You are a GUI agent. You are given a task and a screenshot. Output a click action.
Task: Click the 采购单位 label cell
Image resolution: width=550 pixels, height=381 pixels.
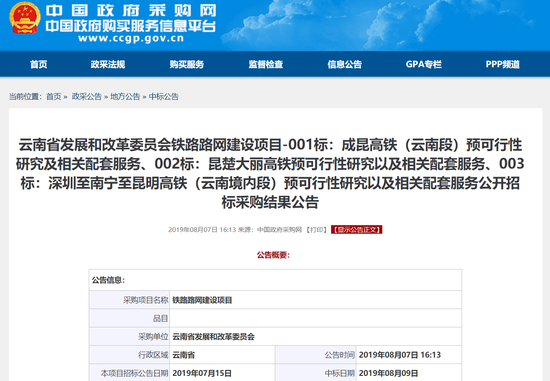pos(129,337)
